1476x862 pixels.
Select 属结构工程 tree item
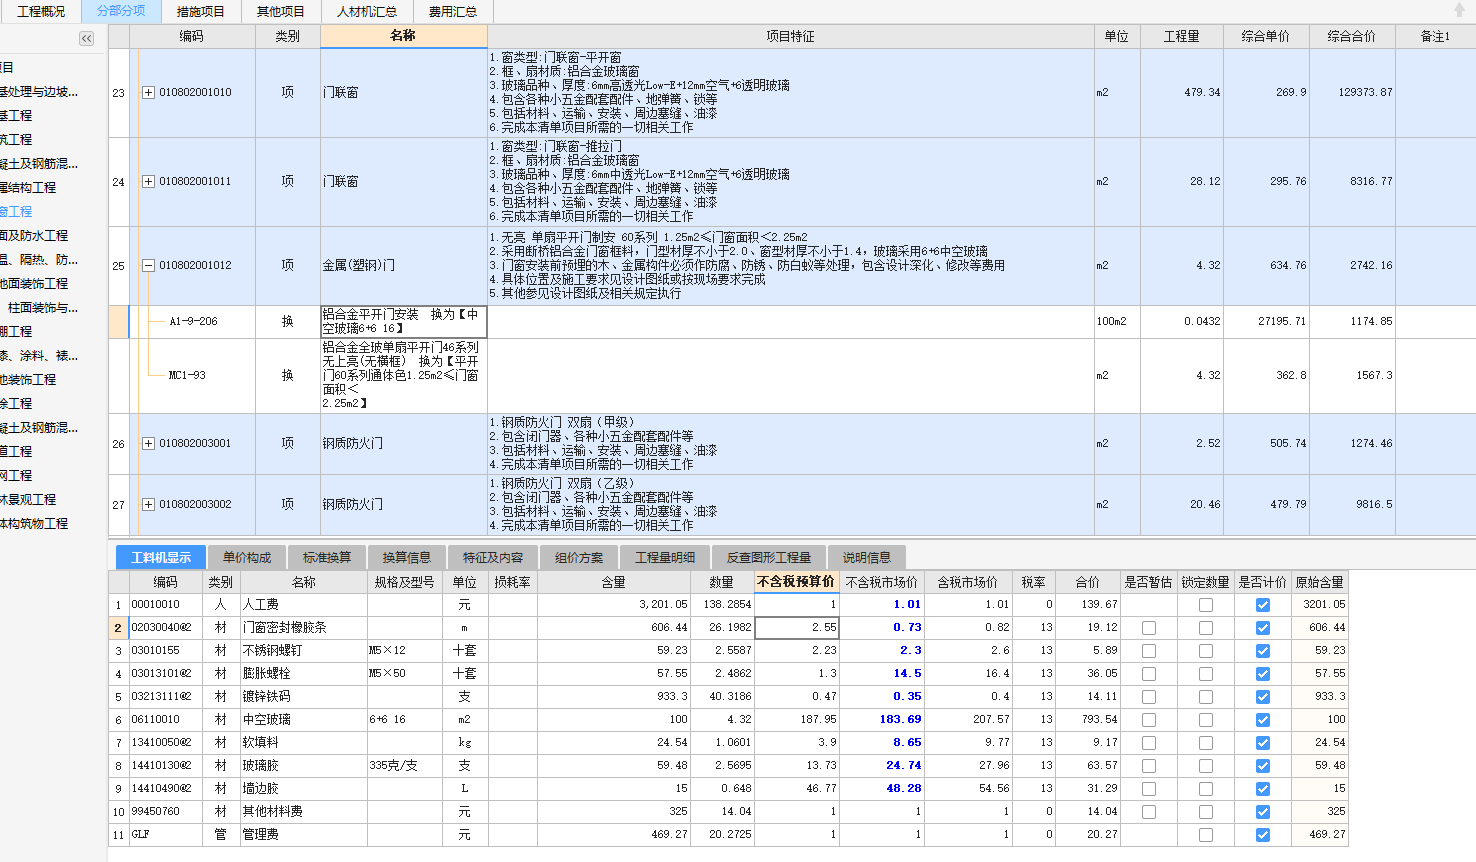click(x=28, y=188)
